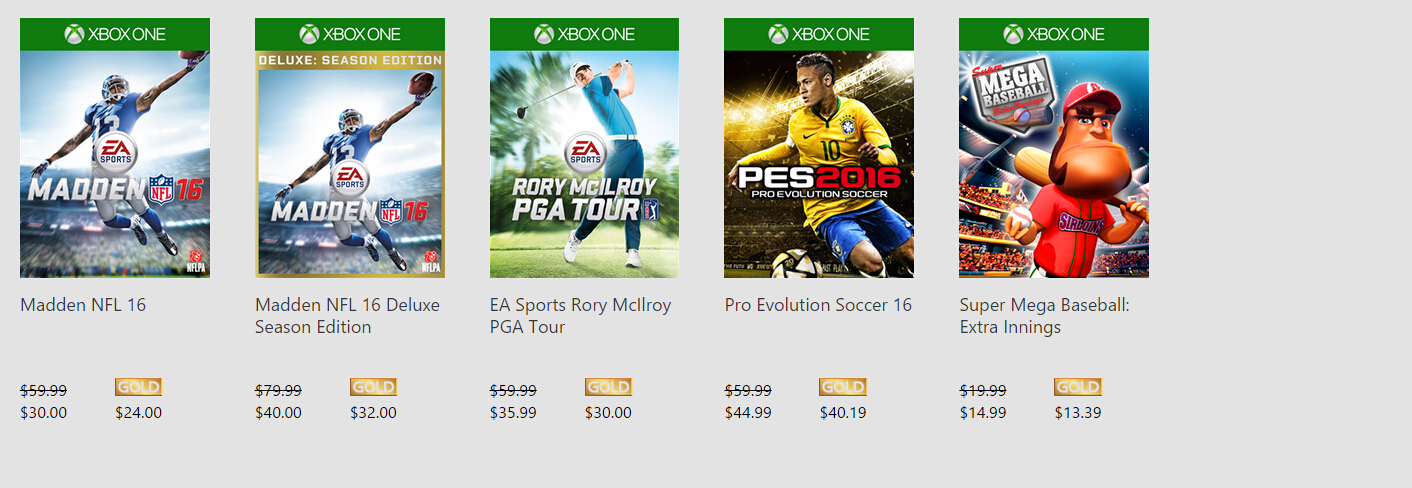
Task: Open Madden NFL 16 Deluxe Season Edition cover
Action: click(x=350, y=164)
